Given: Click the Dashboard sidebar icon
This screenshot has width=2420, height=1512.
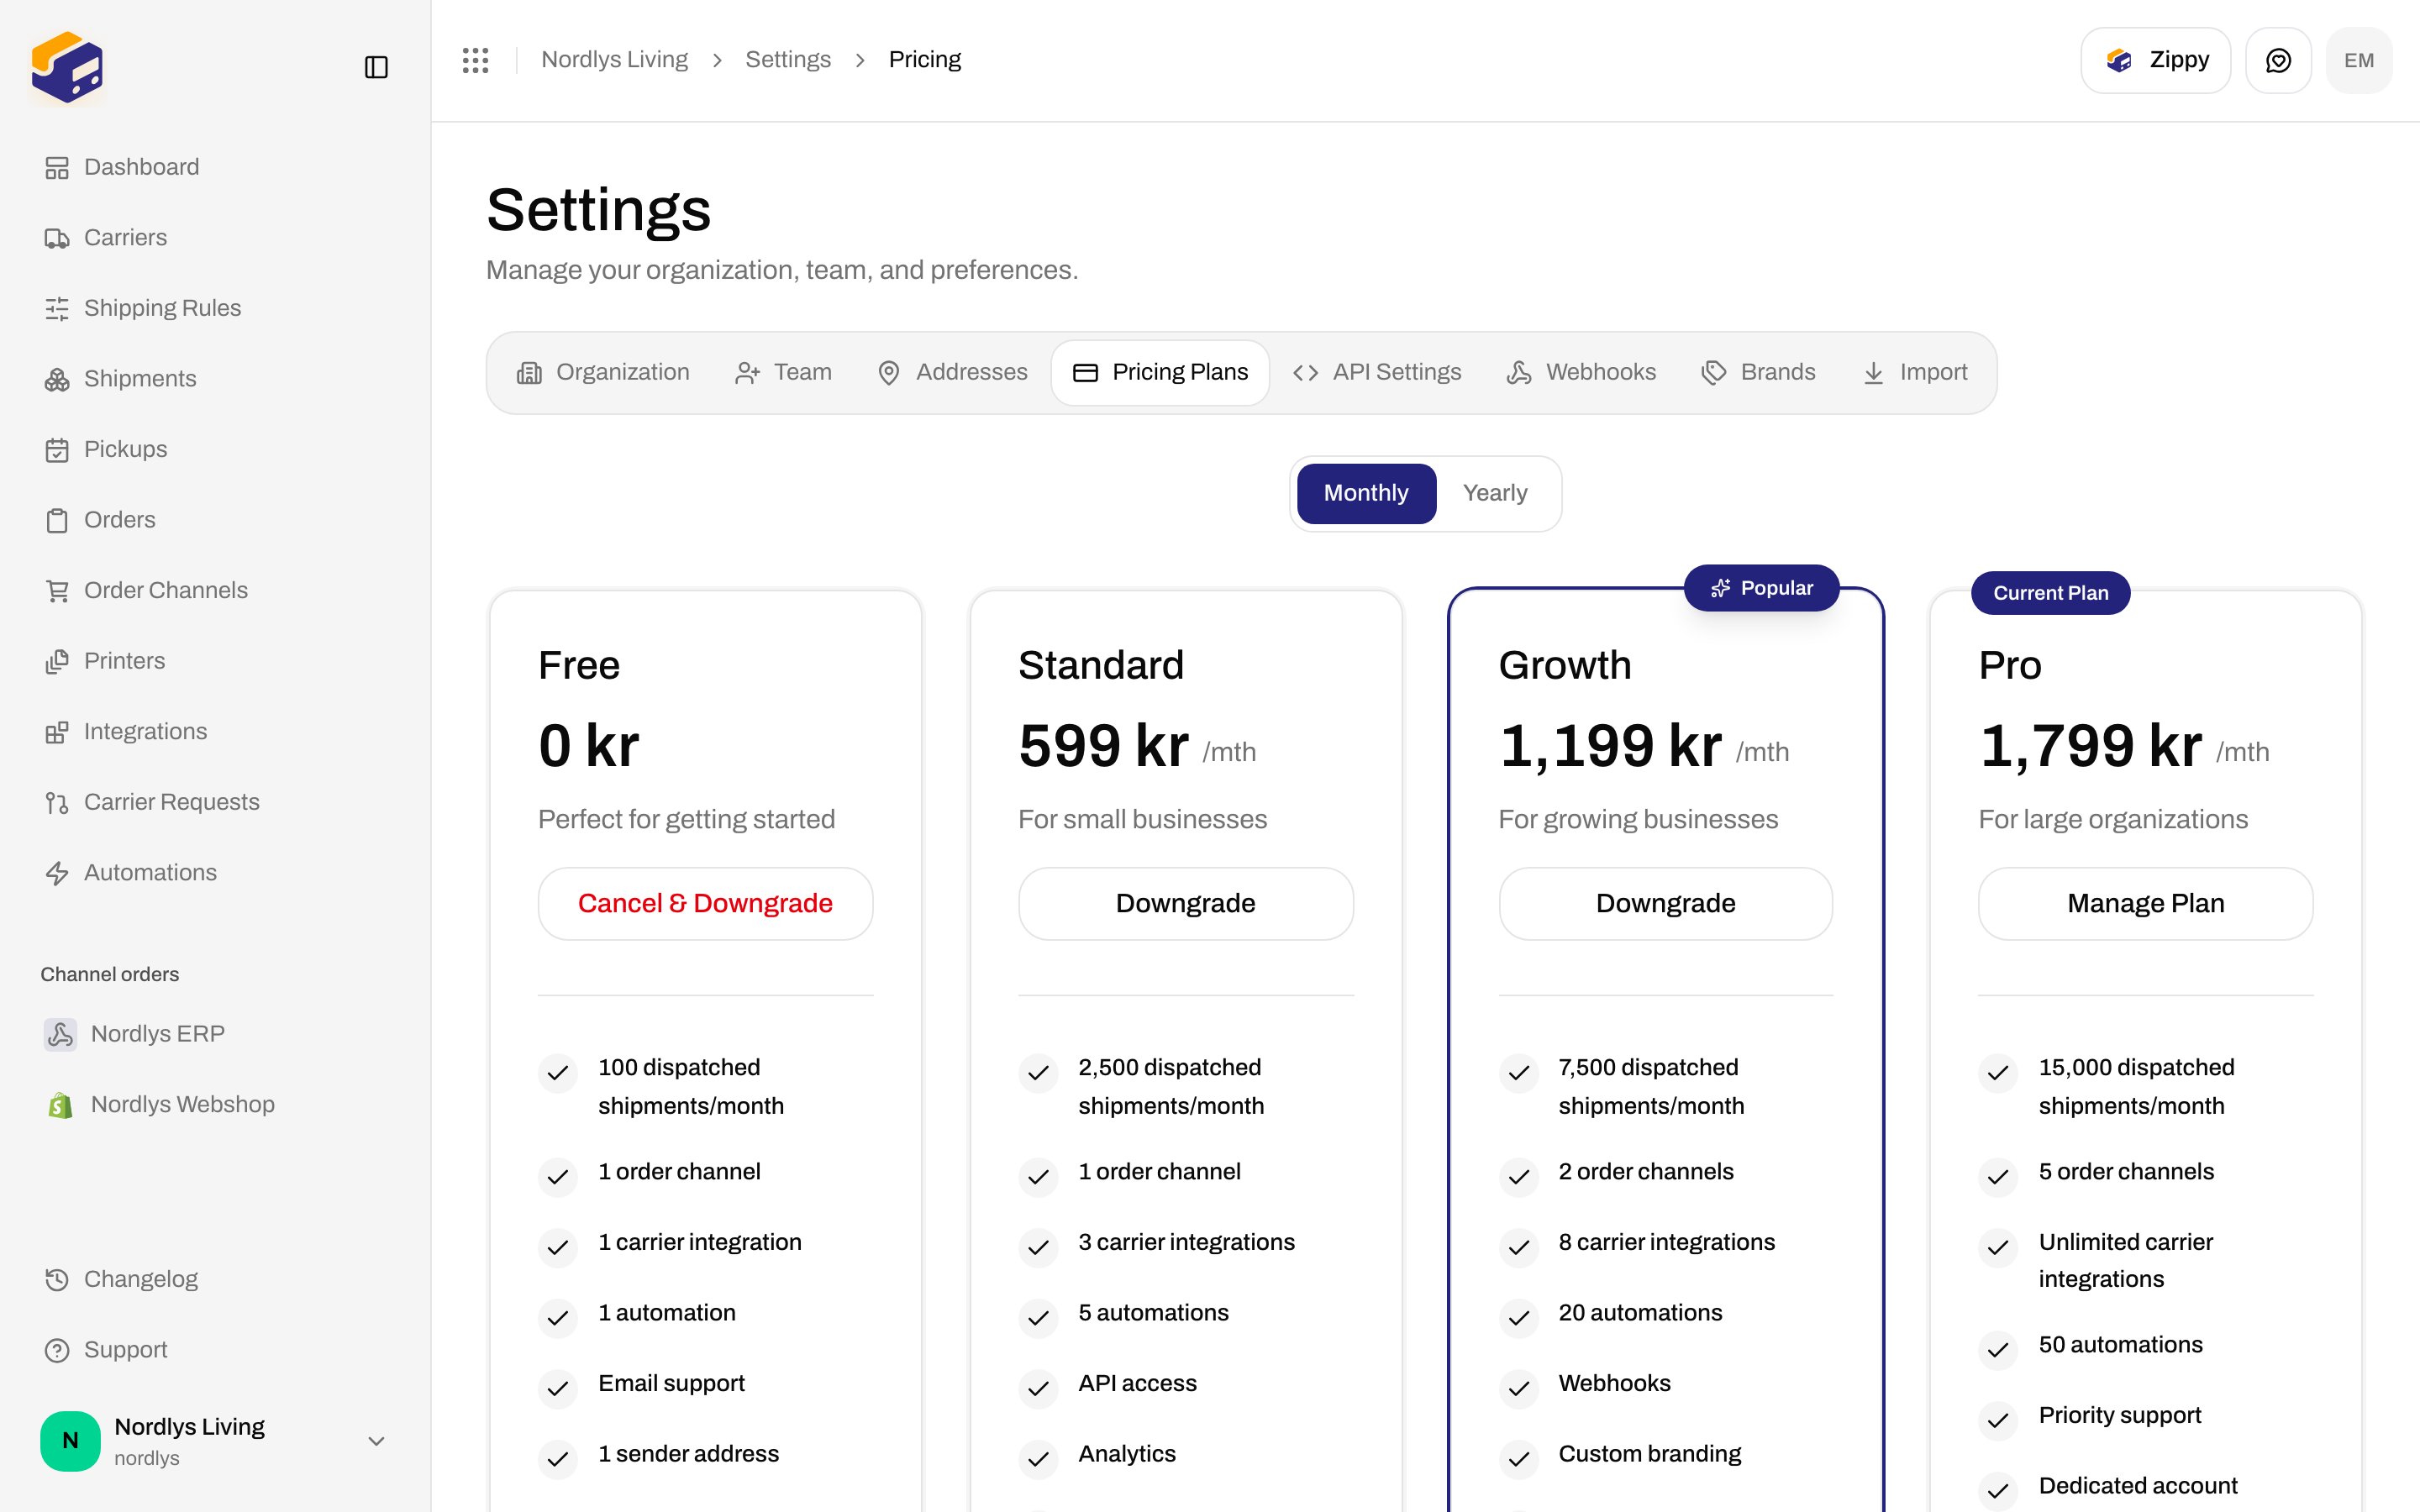Looking at the screenshot, I should click(57, 168).
